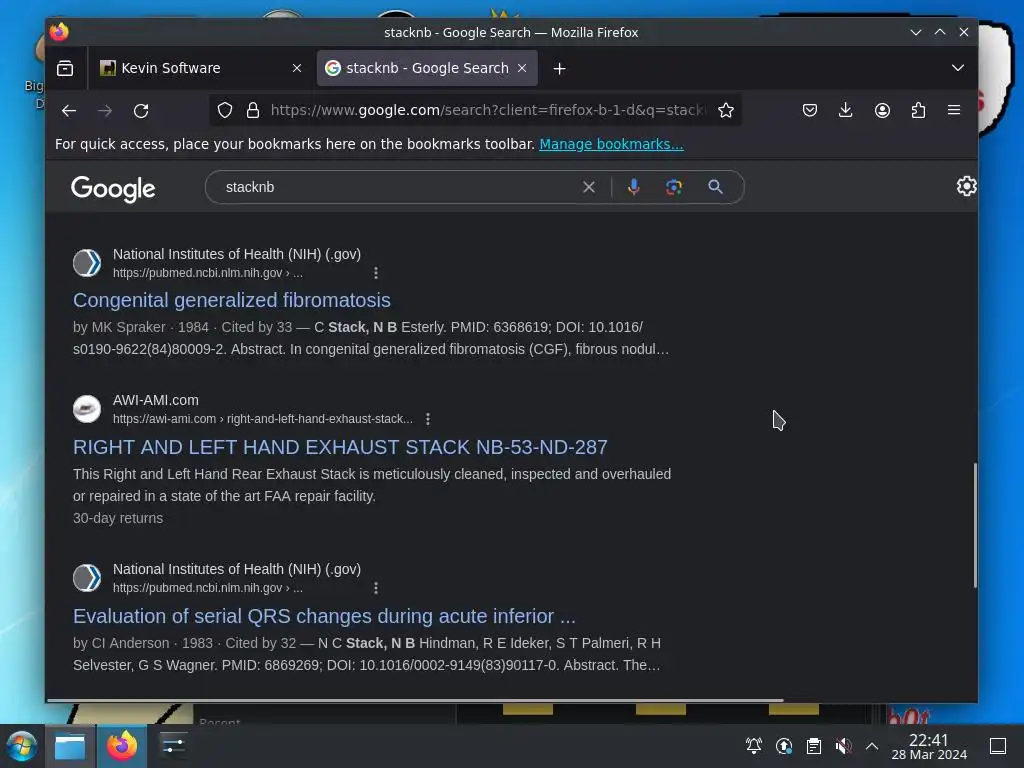Open the updates tray icon
The height and width of the screenshot is (768, 1024).
click(x=784, y=746)
